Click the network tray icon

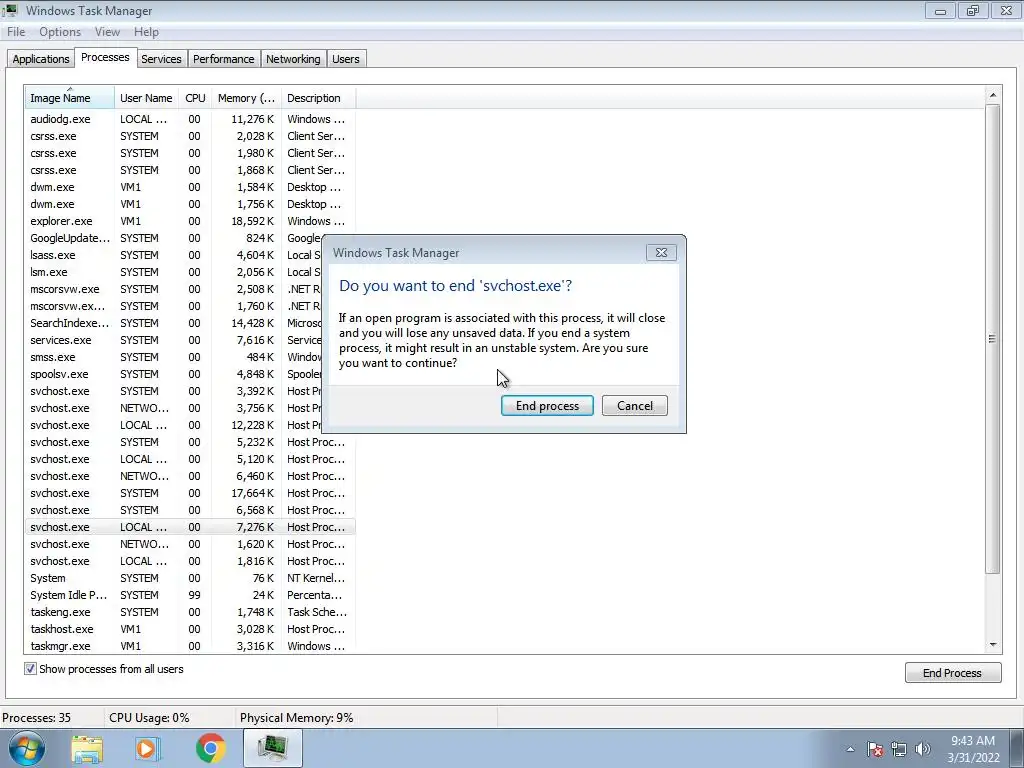(x=899, y=749)
